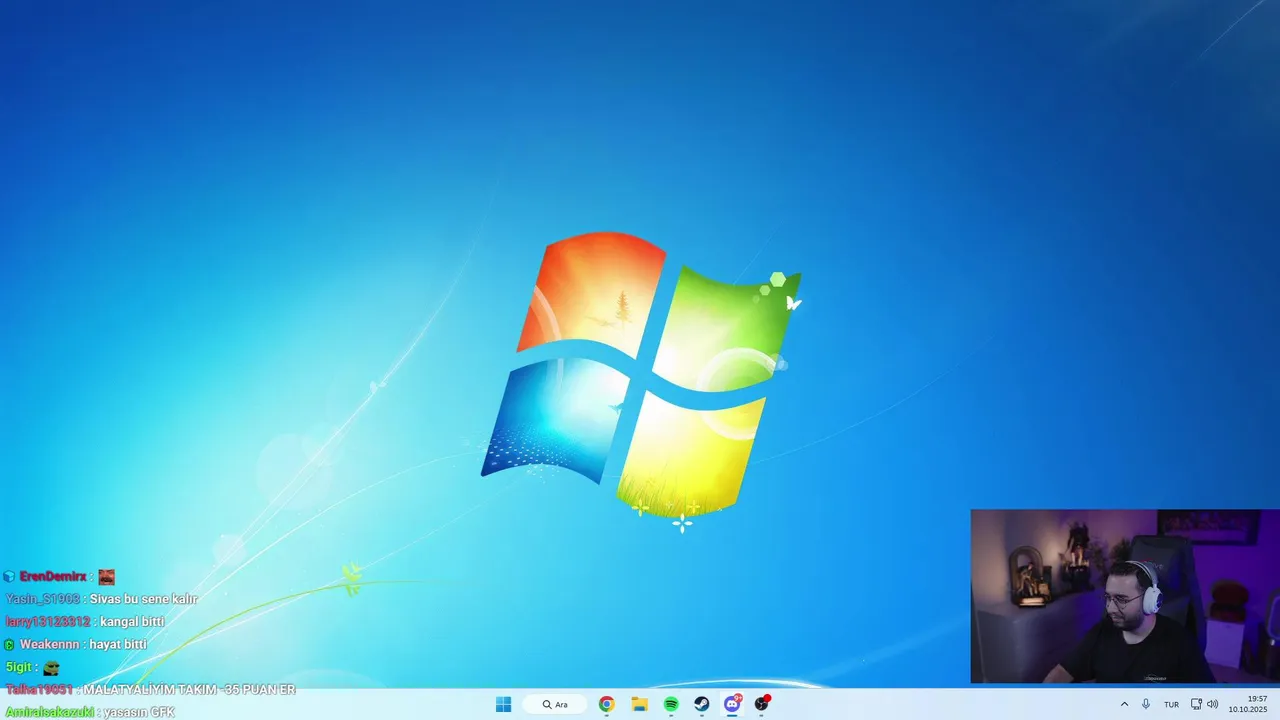Viewport: 1280px width, 720px height.
Task: Open network settings tray icon
Action: (x=1196, y=704)
